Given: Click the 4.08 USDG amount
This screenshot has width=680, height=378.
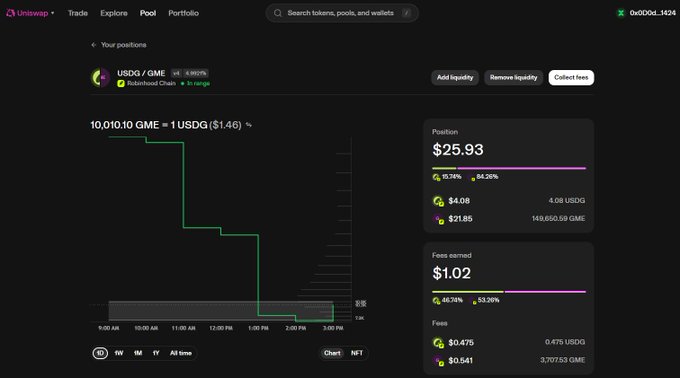Looking at the screenshot, I should [x=566, y=201].
